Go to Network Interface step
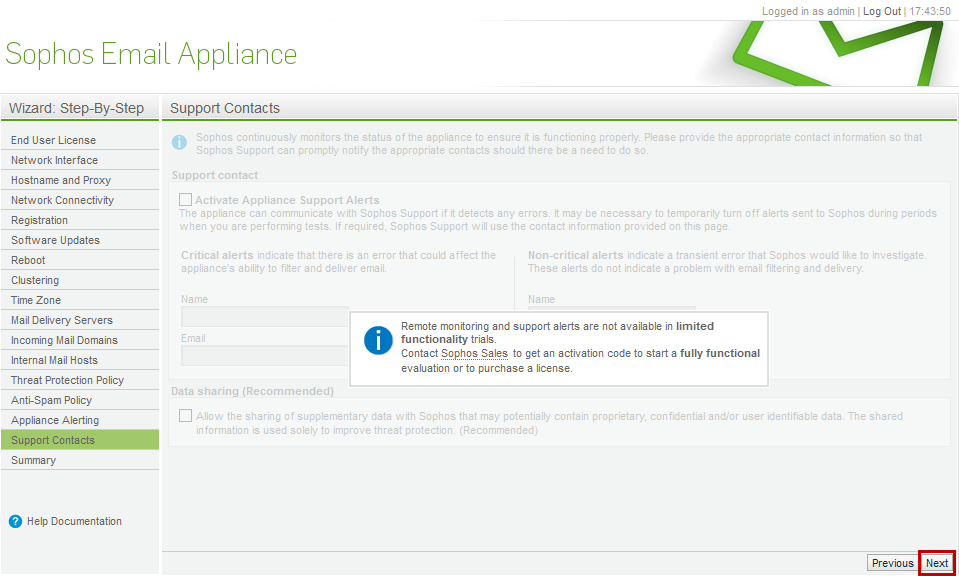The height and width of the screenshot is (576, 959). [x=80, y=160]
